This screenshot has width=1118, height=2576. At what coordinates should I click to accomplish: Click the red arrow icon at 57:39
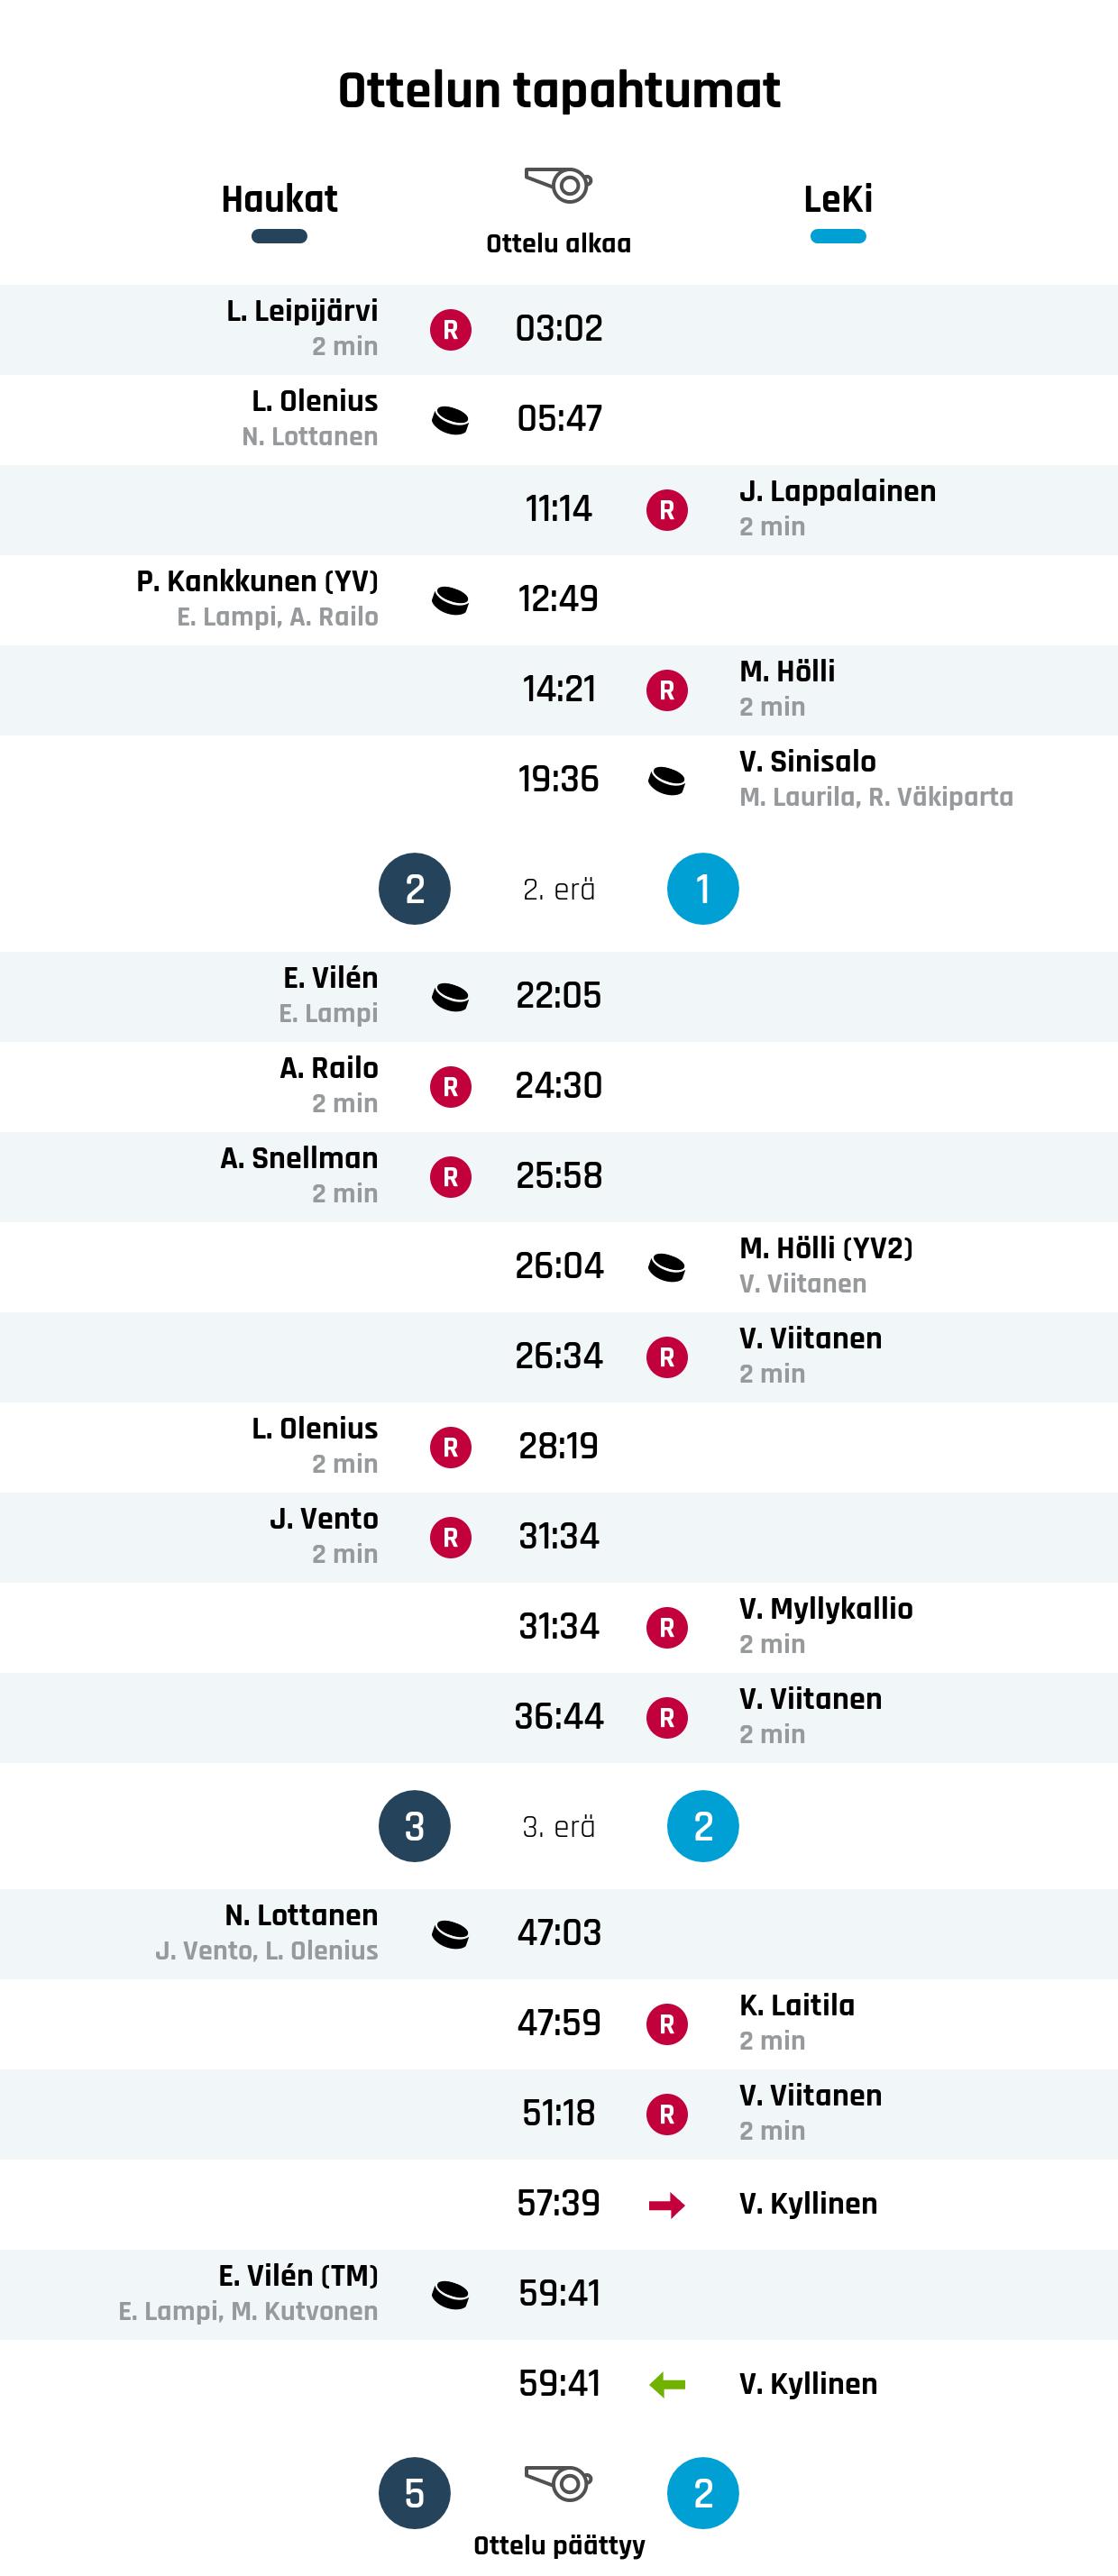tap(666, 2204)
